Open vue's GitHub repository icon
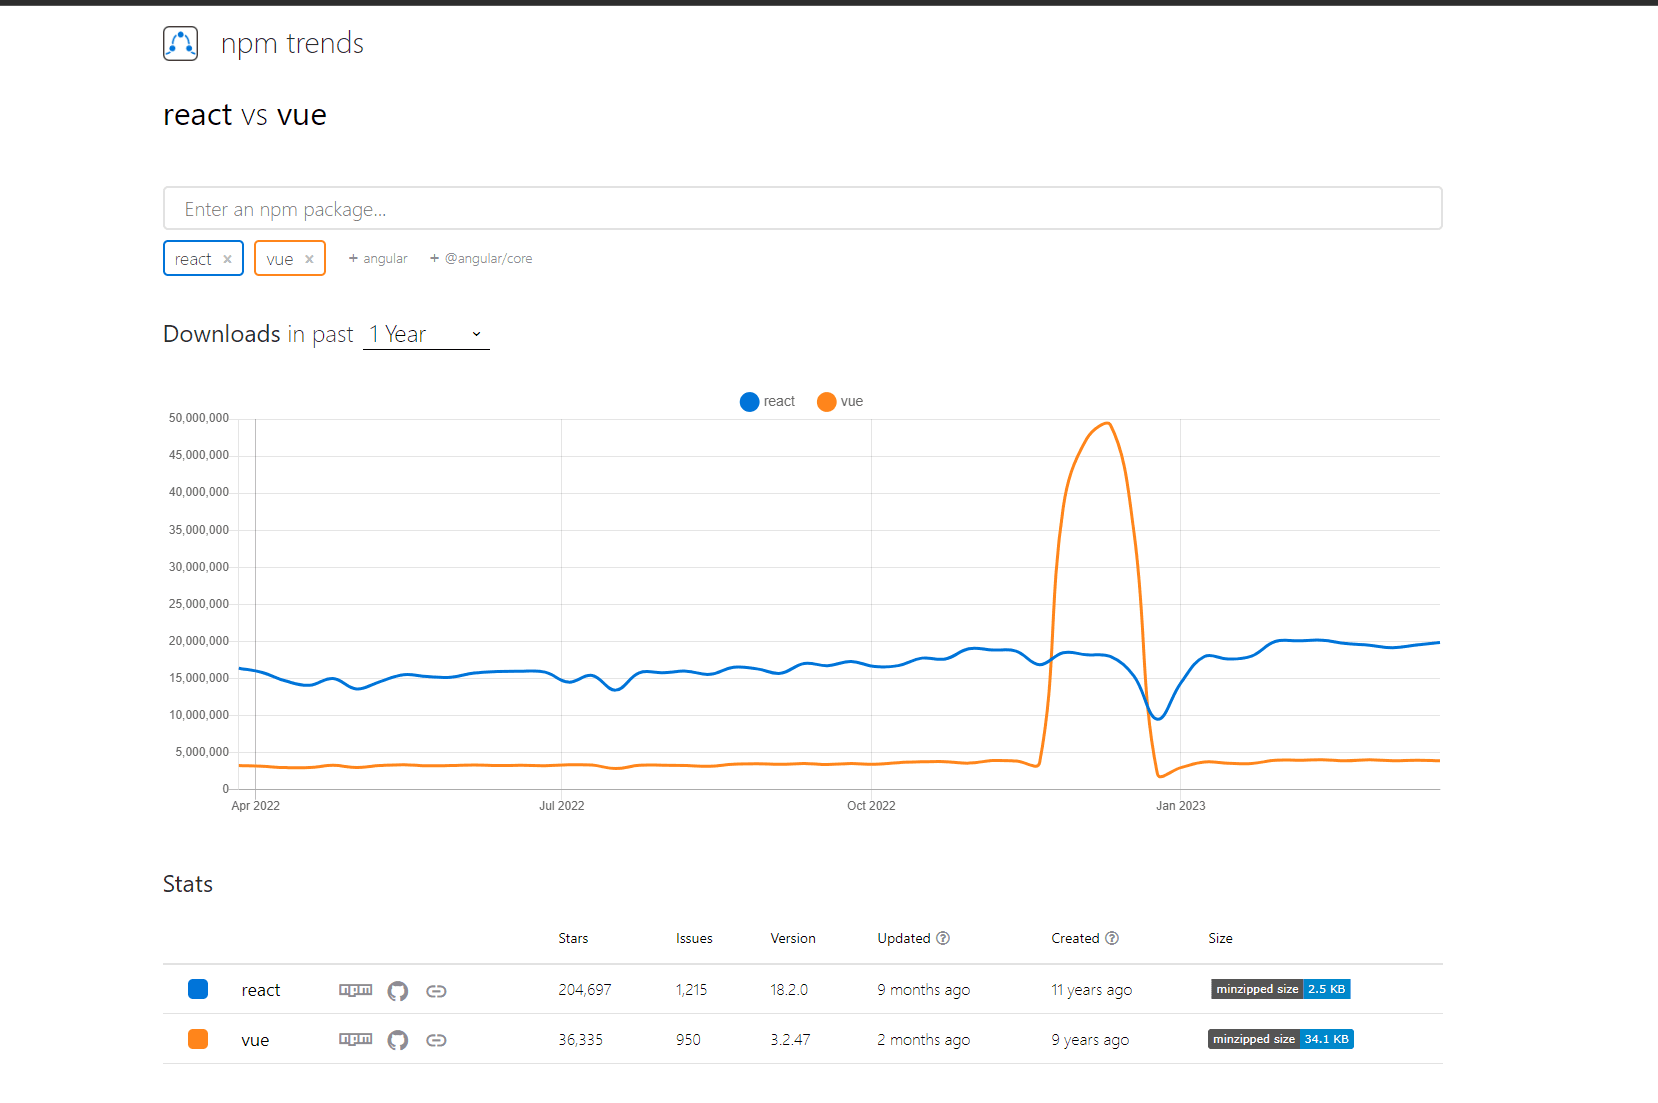 [x=398, y=1040]
